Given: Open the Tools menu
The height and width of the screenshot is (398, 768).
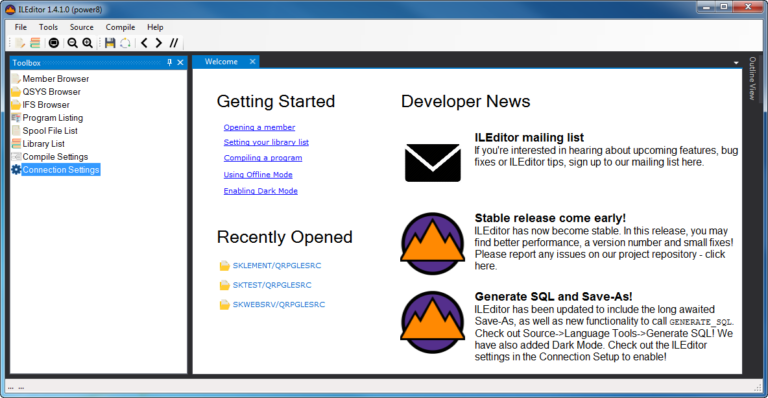Looking at the screenshot, I should pyautogui.click(x=48, y=27).
